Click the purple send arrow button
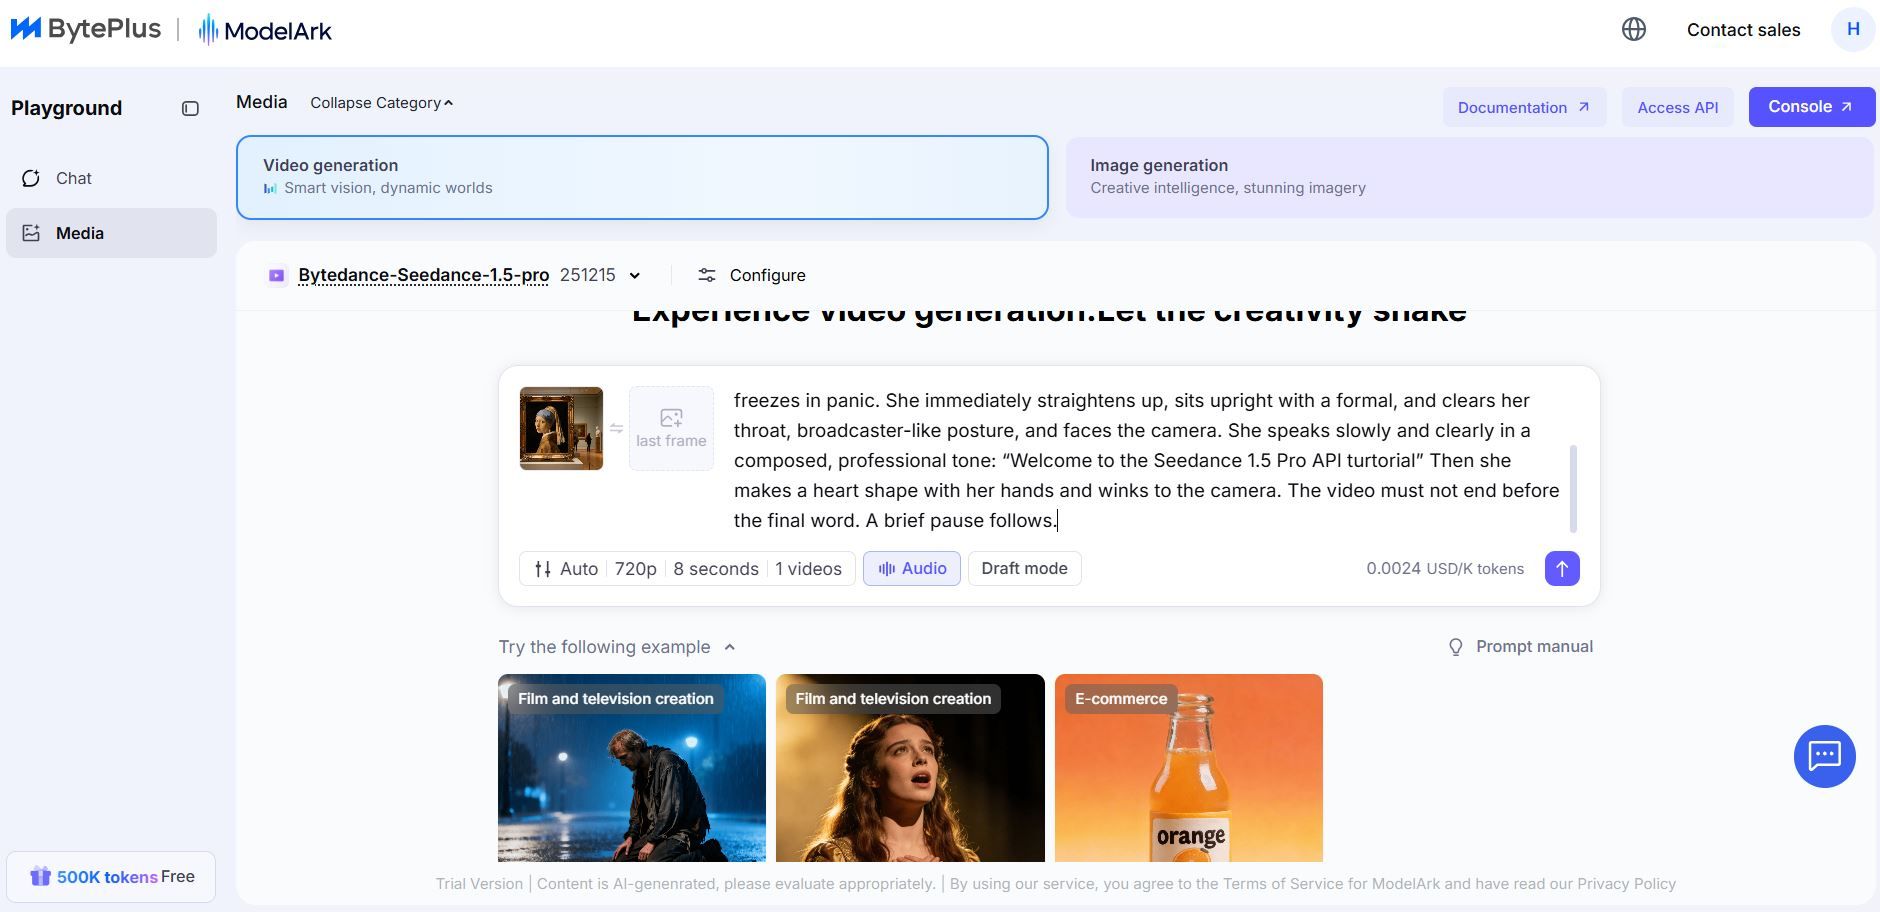Viewport: 1880px width, 912px height. click(x=1561, y=569)
